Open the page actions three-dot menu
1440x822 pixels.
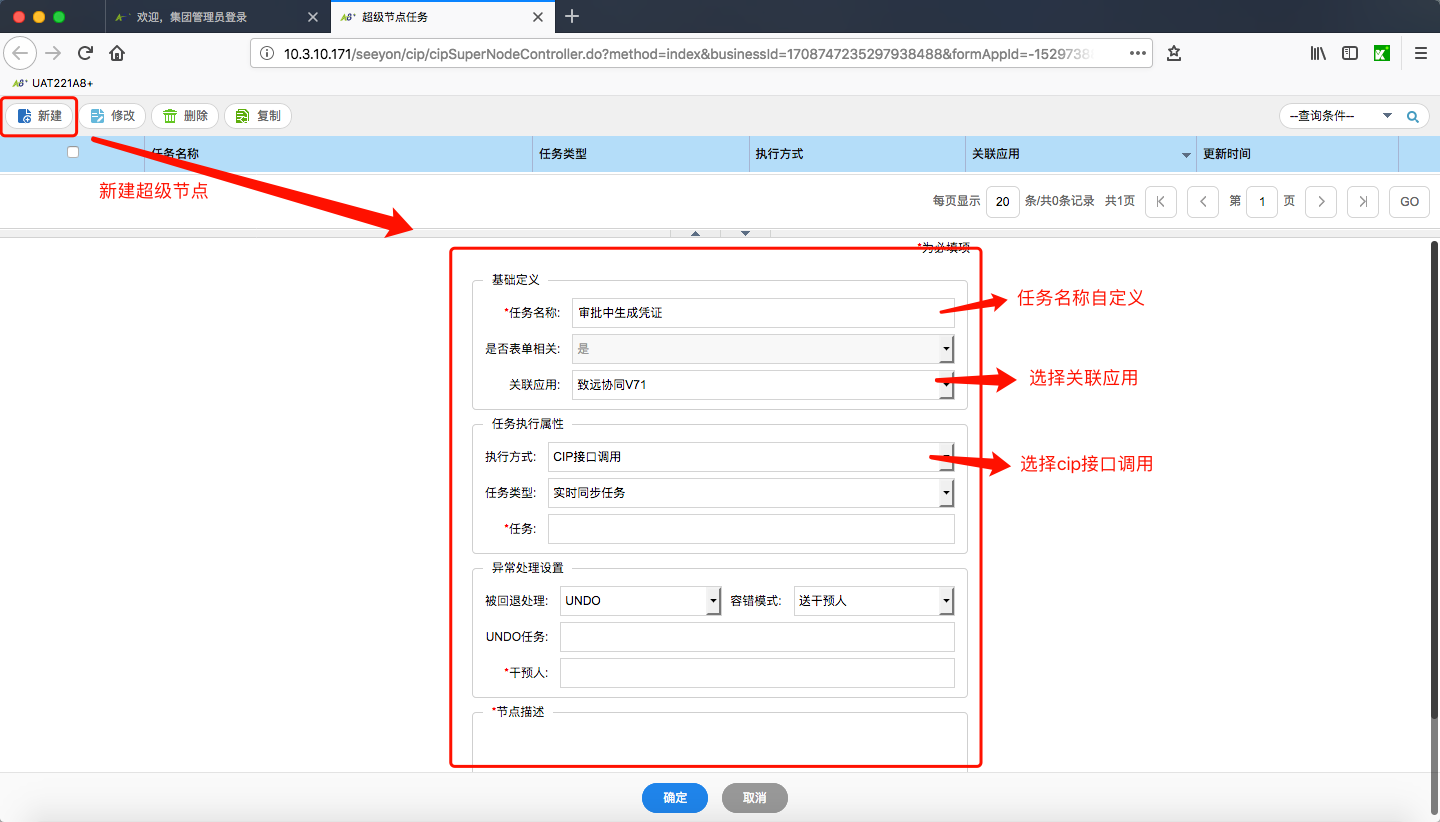click(x=1138, y=53)
